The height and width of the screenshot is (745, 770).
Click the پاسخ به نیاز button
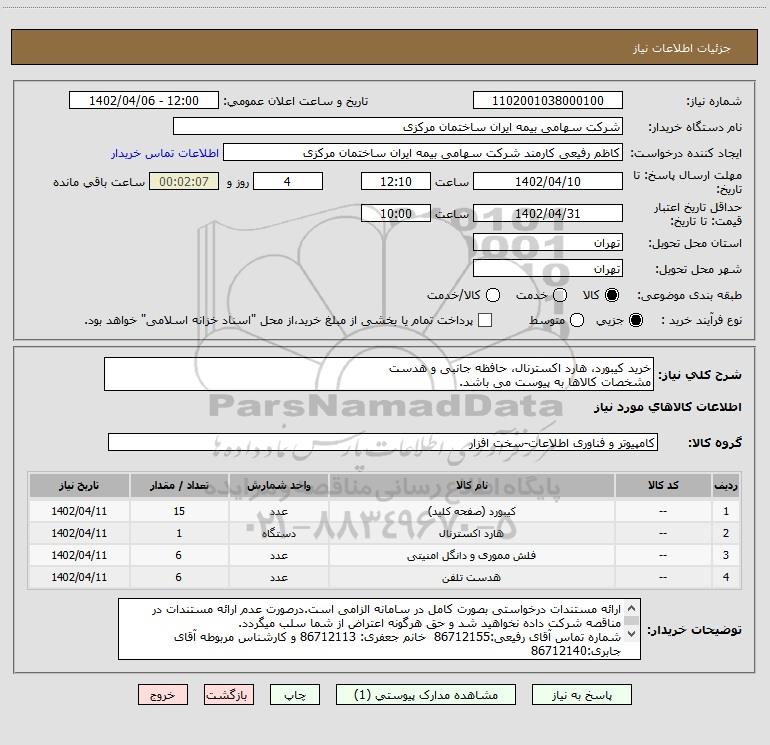[582, 695]
